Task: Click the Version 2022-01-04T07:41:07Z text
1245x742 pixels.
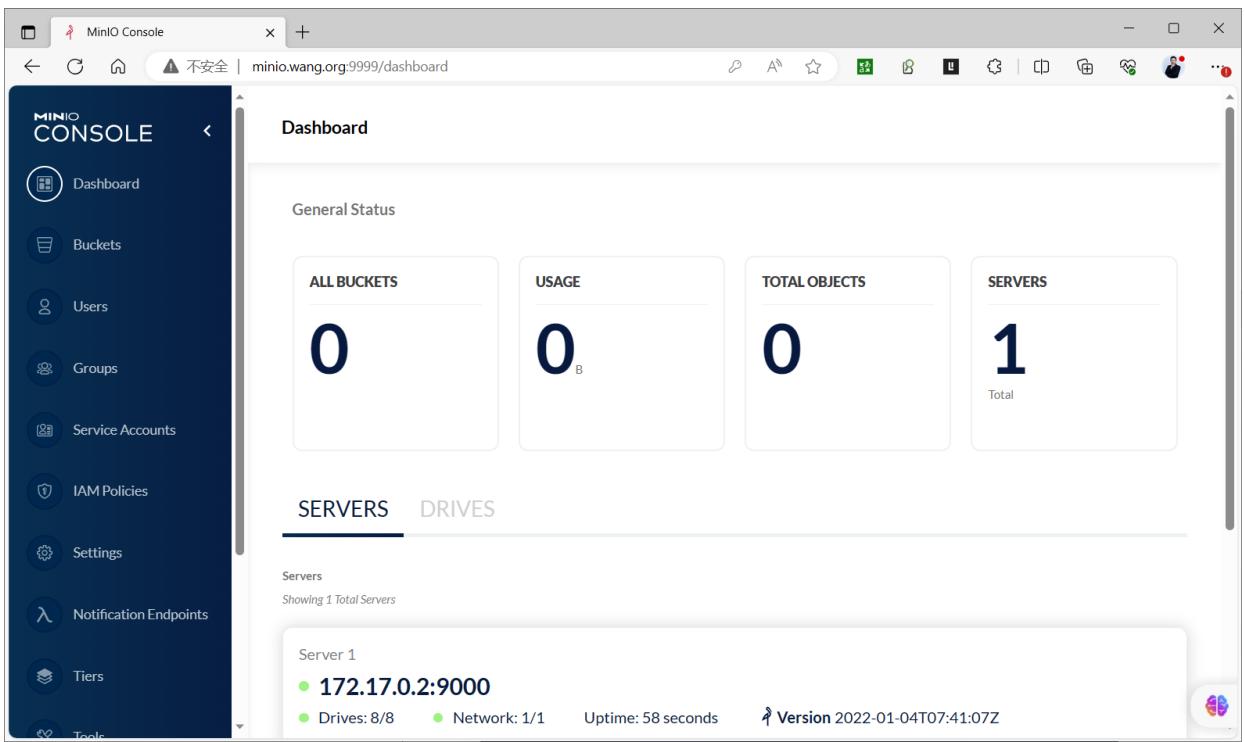Action: click(x=889, y=718)
